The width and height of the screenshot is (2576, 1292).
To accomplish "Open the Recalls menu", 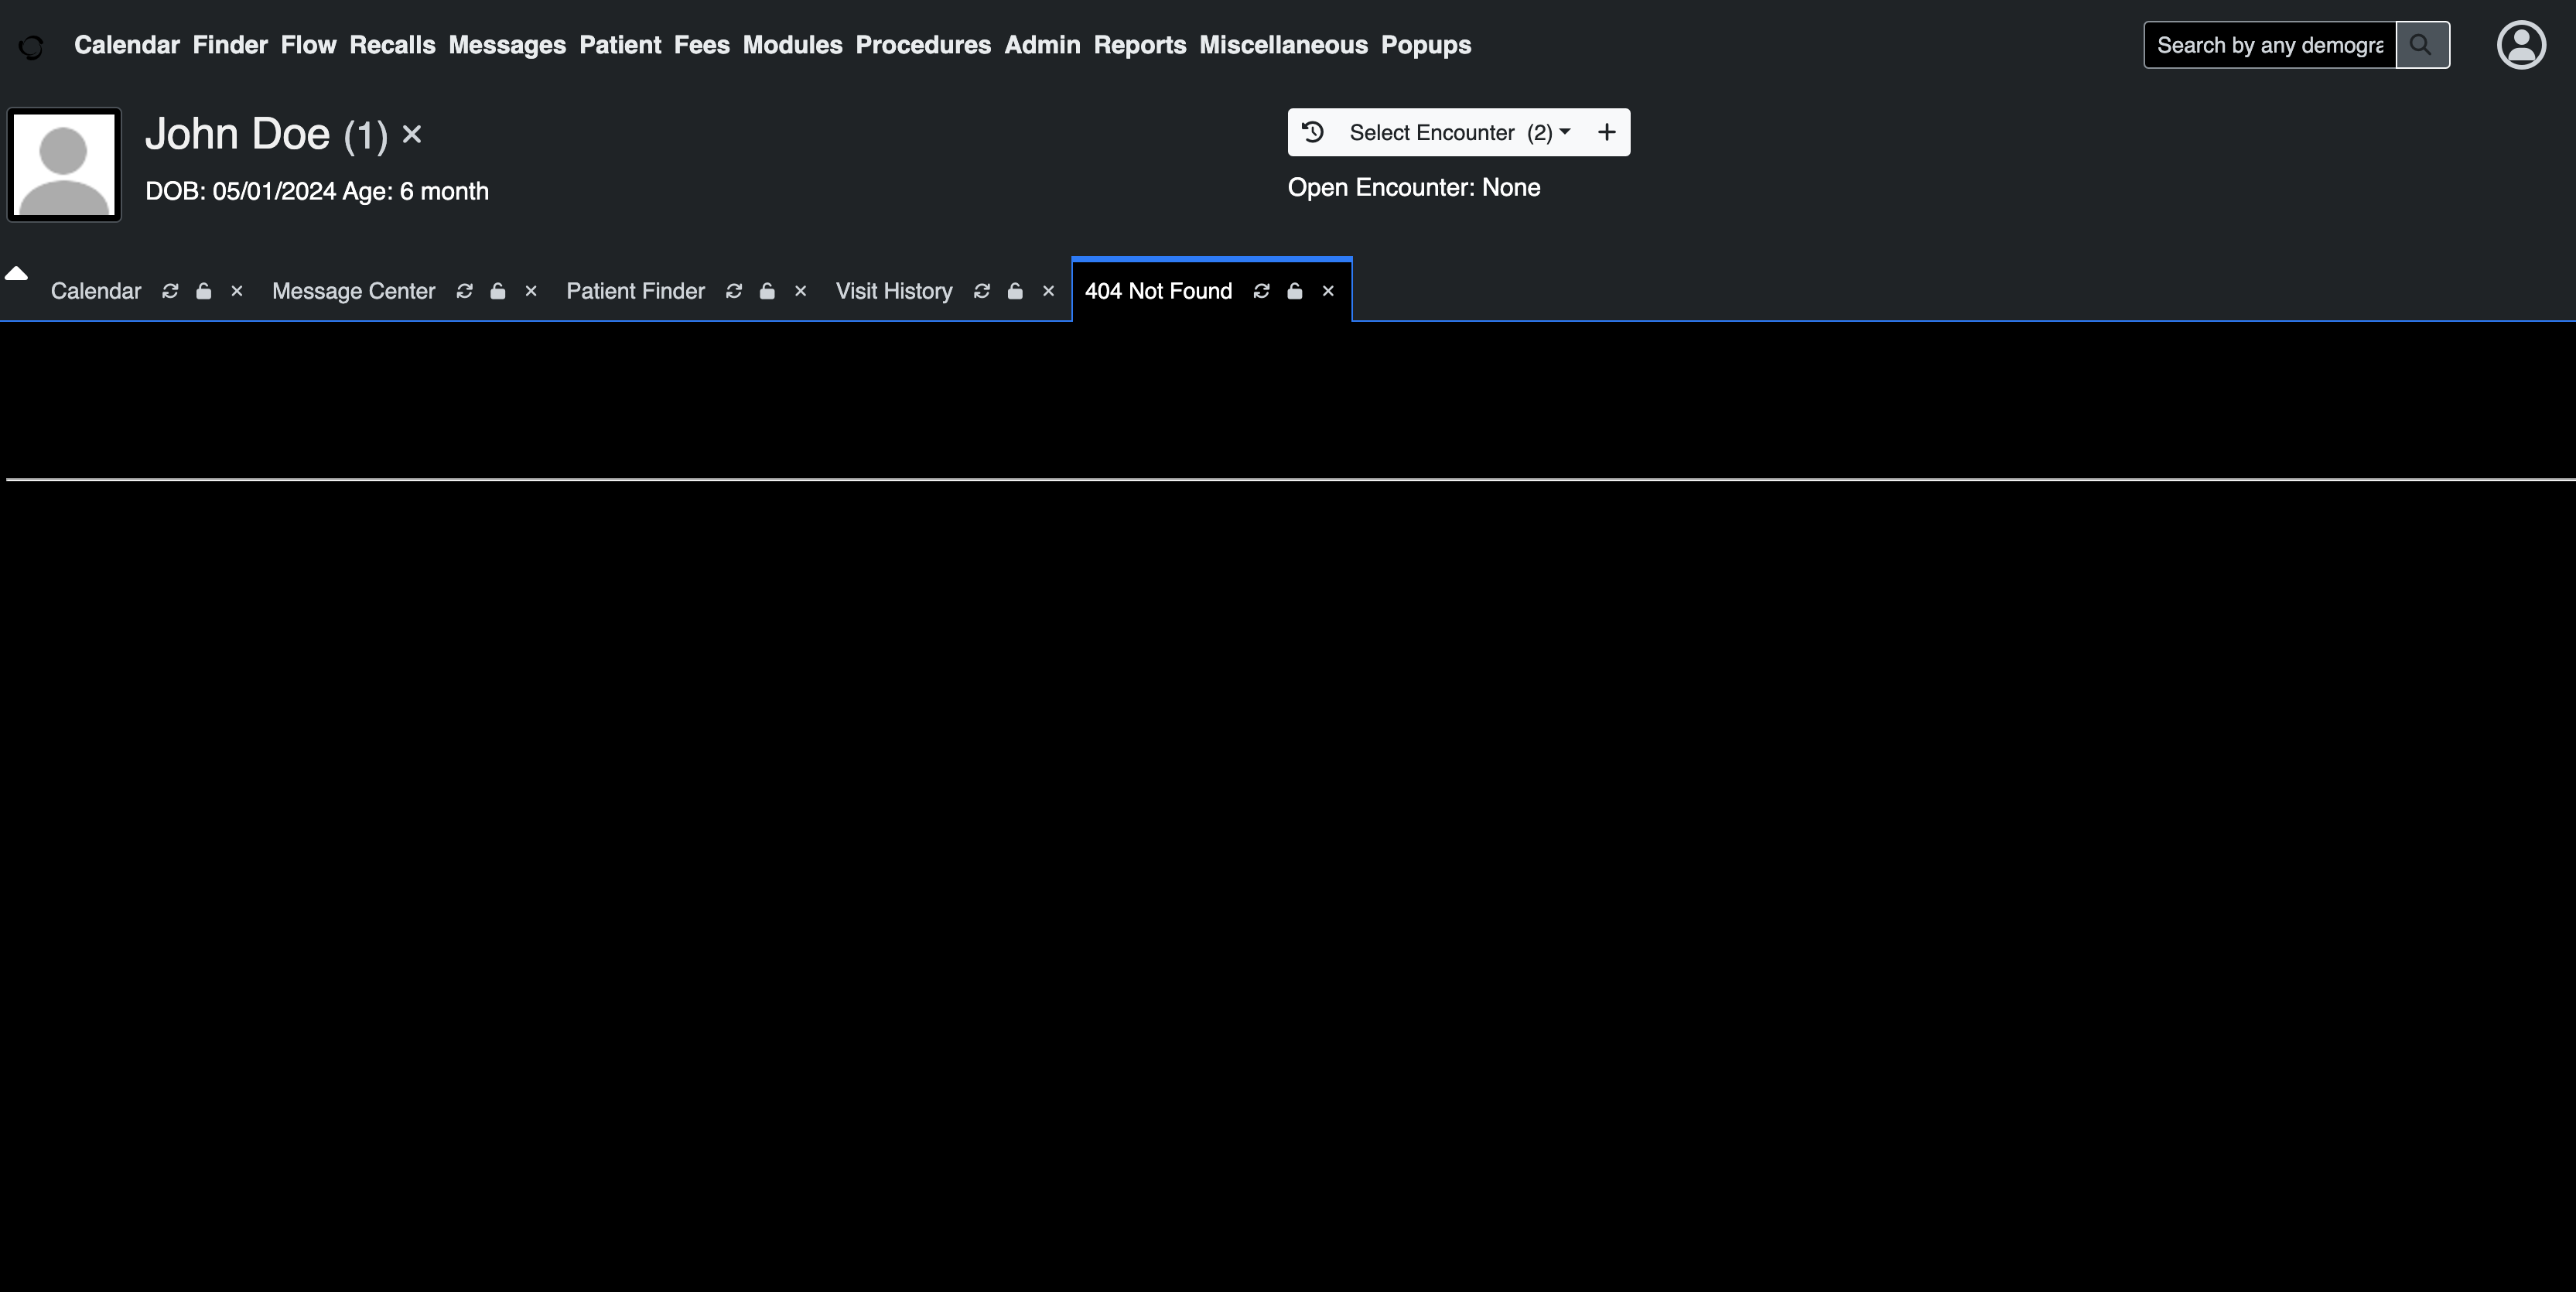I will pyautogui.click(x=392, y=45).
